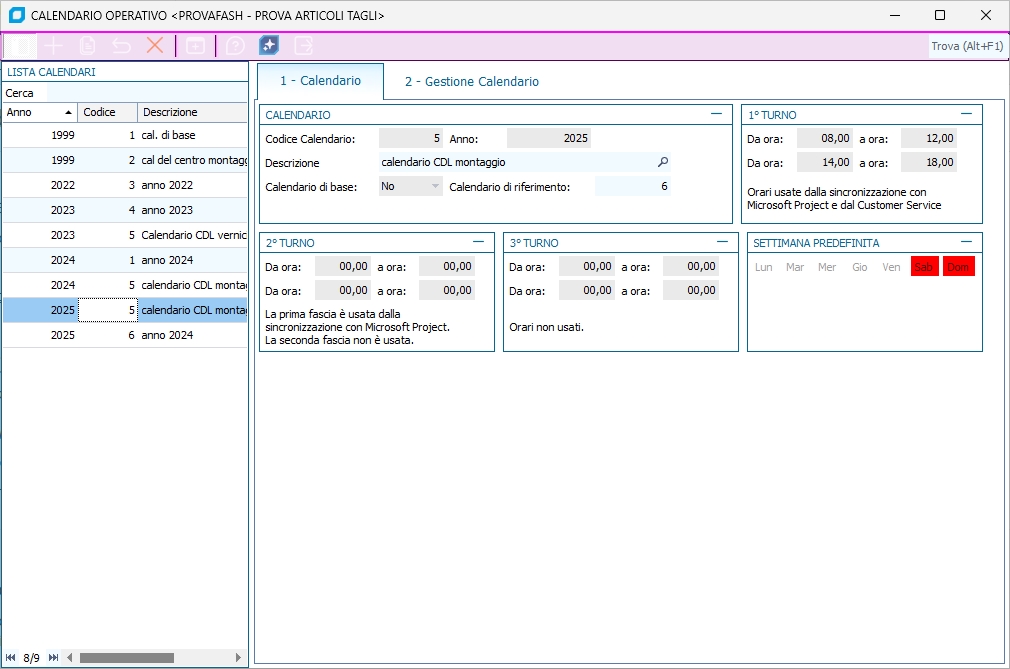Collapse the CALENDARIO panel
1010x669 pixels.
716,114
